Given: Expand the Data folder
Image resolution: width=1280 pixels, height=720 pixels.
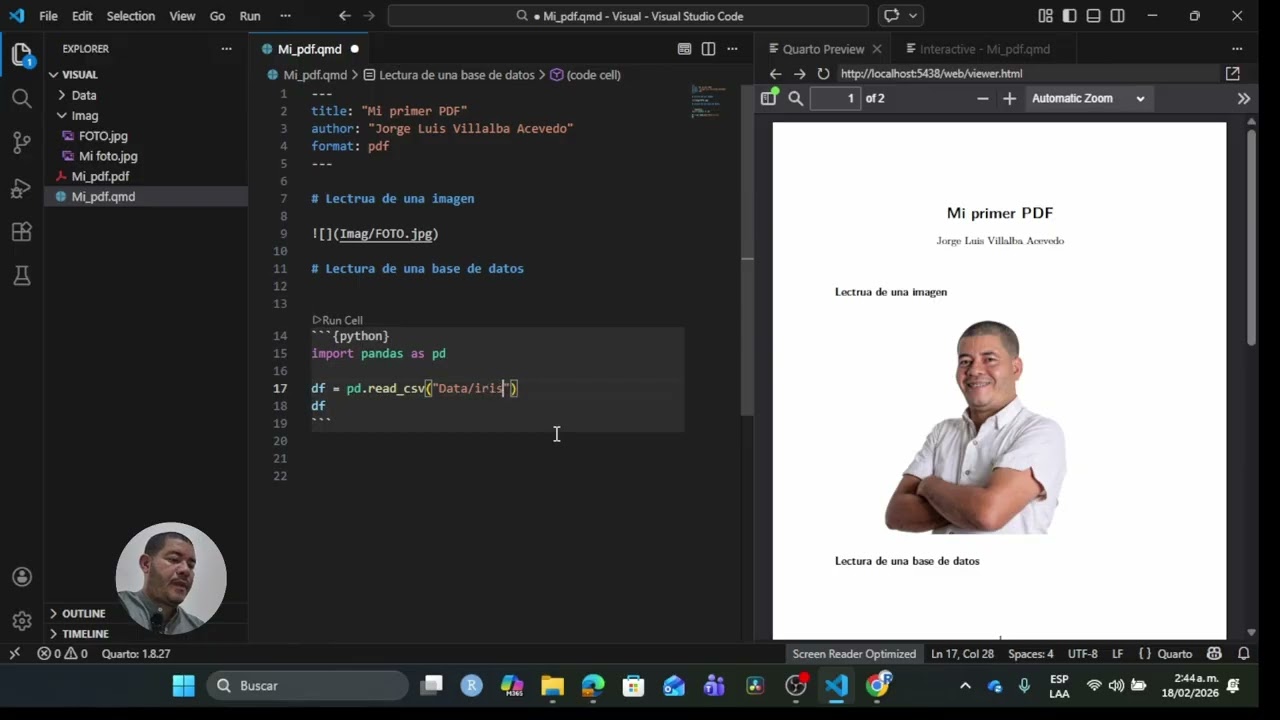Looking at the screenshot, I should [84, 95].
